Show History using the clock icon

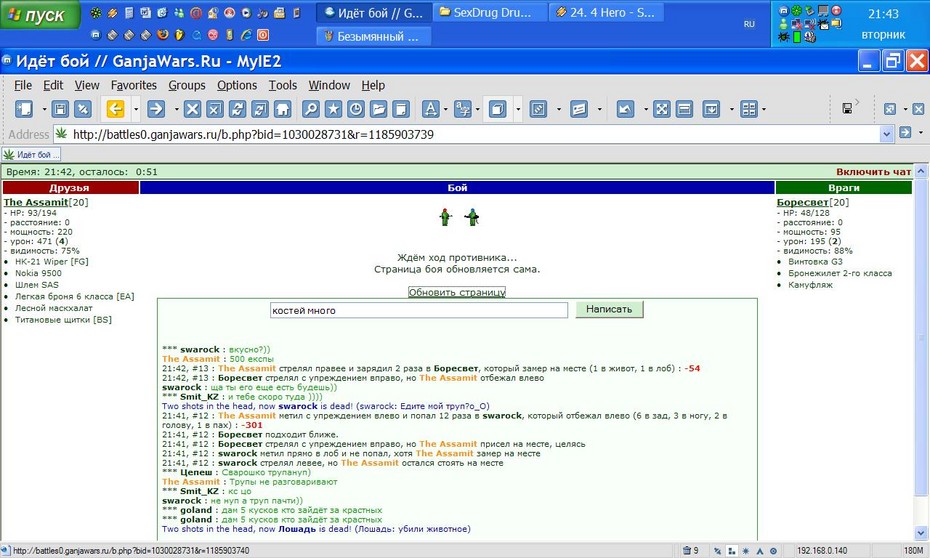coord(356,109)
